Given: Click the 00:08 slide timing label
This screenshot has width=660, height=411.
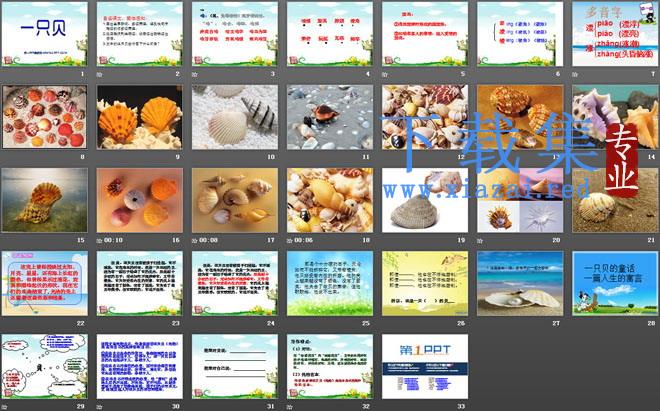Looking at the screenshot, I should pyautogui.click(x=209, y=240).
